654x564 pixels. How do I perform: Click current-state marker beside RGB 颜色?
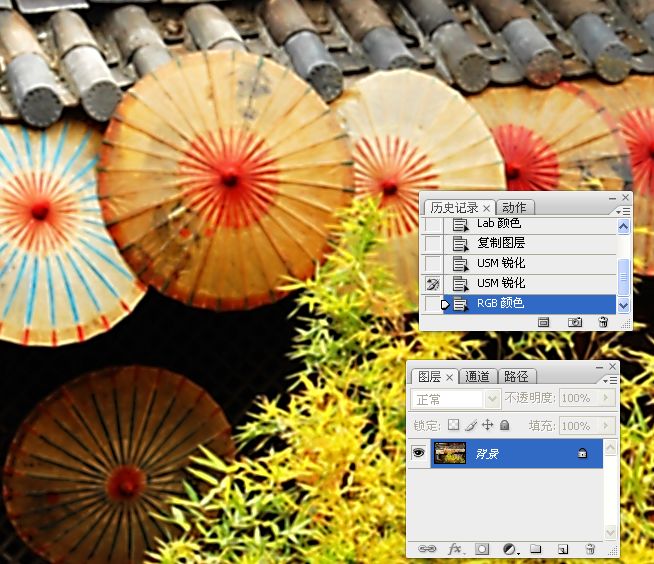pos(445,305)
